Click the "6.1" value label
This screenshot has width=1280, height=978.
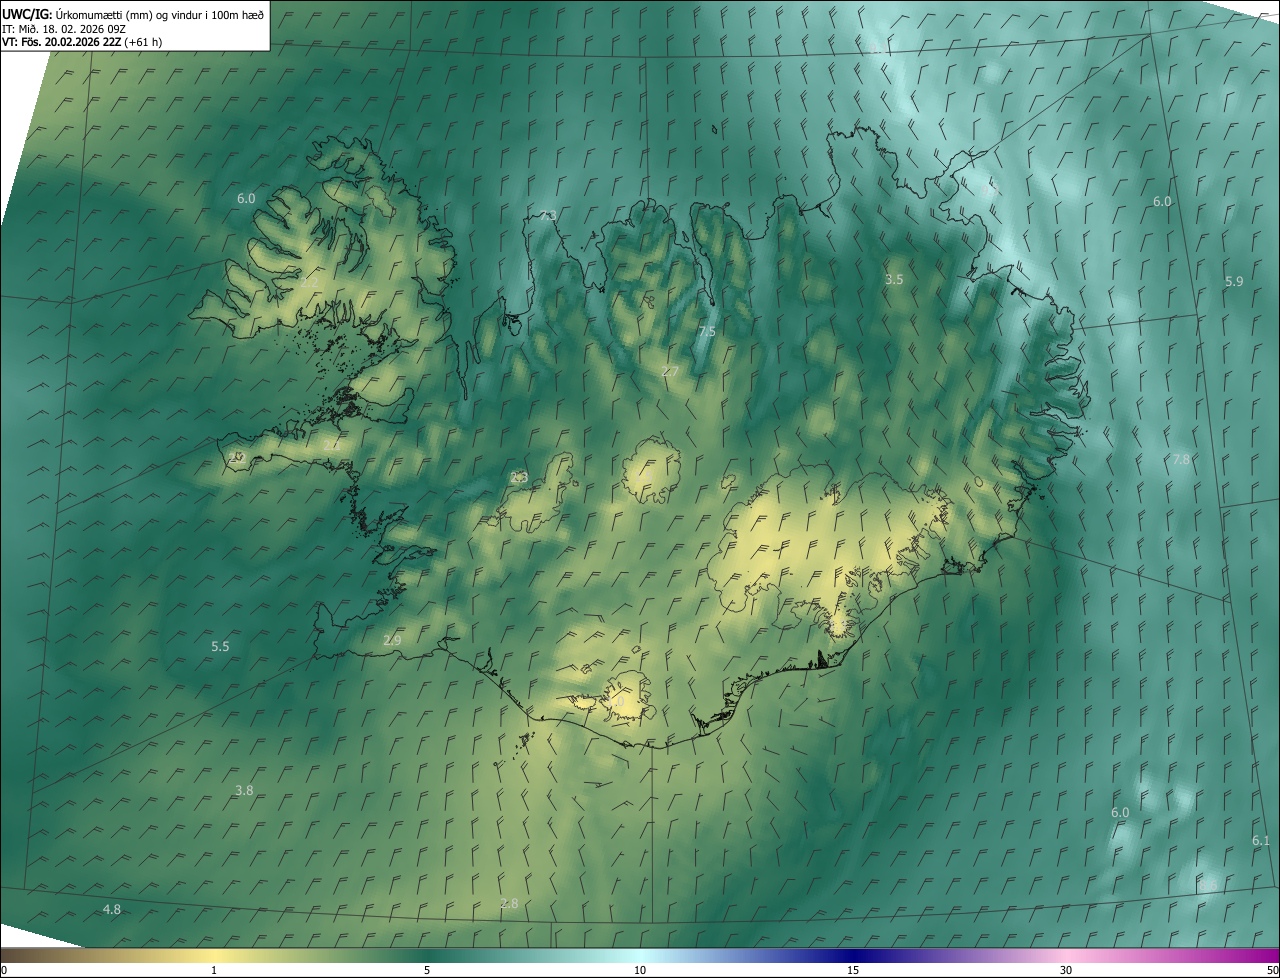click(x=1260, y=841)
